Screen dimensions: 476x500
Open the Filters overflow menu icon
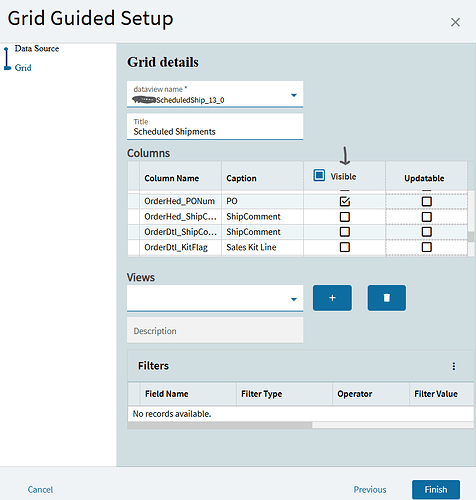point(454,366)
